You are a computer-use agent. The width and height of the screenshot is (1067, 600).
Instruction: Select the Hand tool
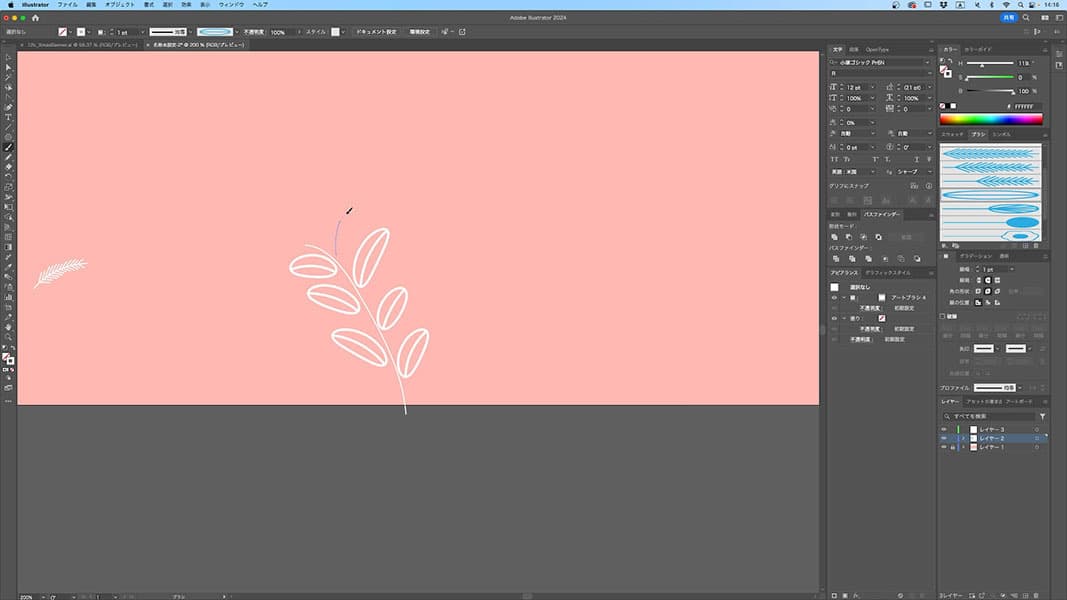click(x=8, y=327)
